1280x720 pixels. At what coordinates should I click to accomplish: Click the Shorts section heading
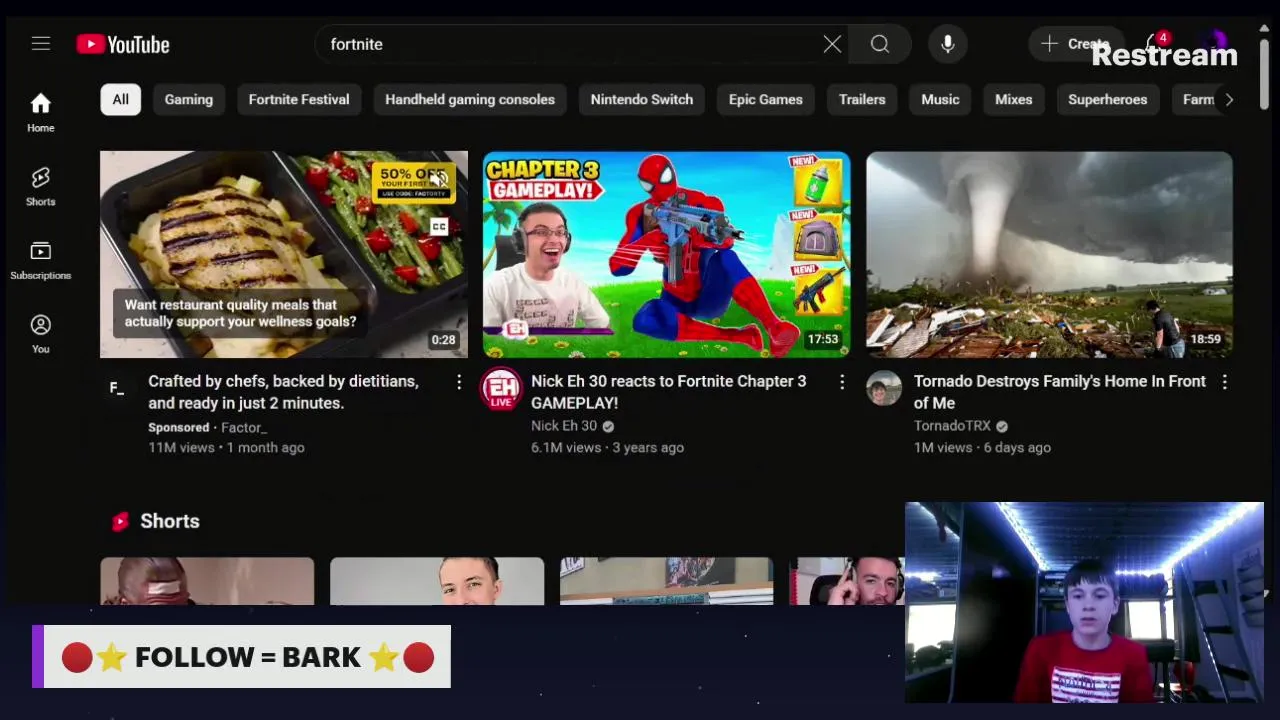pos(170,521)
